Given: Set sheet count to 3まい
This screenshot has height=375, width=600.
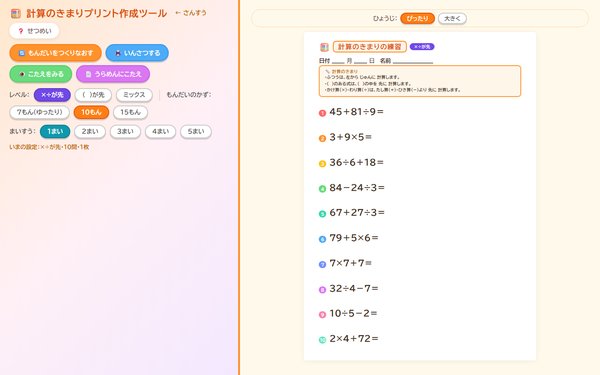Looking at the screenshot, I should (125, 131).
